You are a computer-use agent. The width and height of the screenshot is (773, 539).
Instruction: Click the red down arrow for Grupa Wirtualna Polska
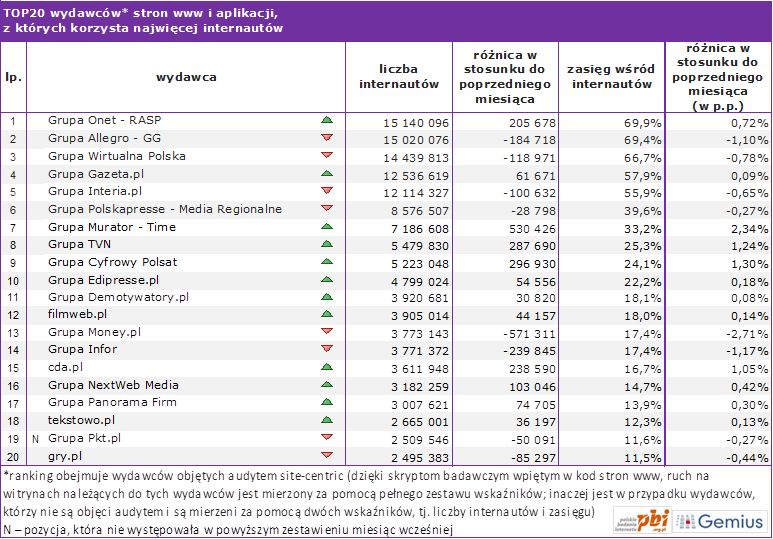pyautogui.click(x=327, y=155)
